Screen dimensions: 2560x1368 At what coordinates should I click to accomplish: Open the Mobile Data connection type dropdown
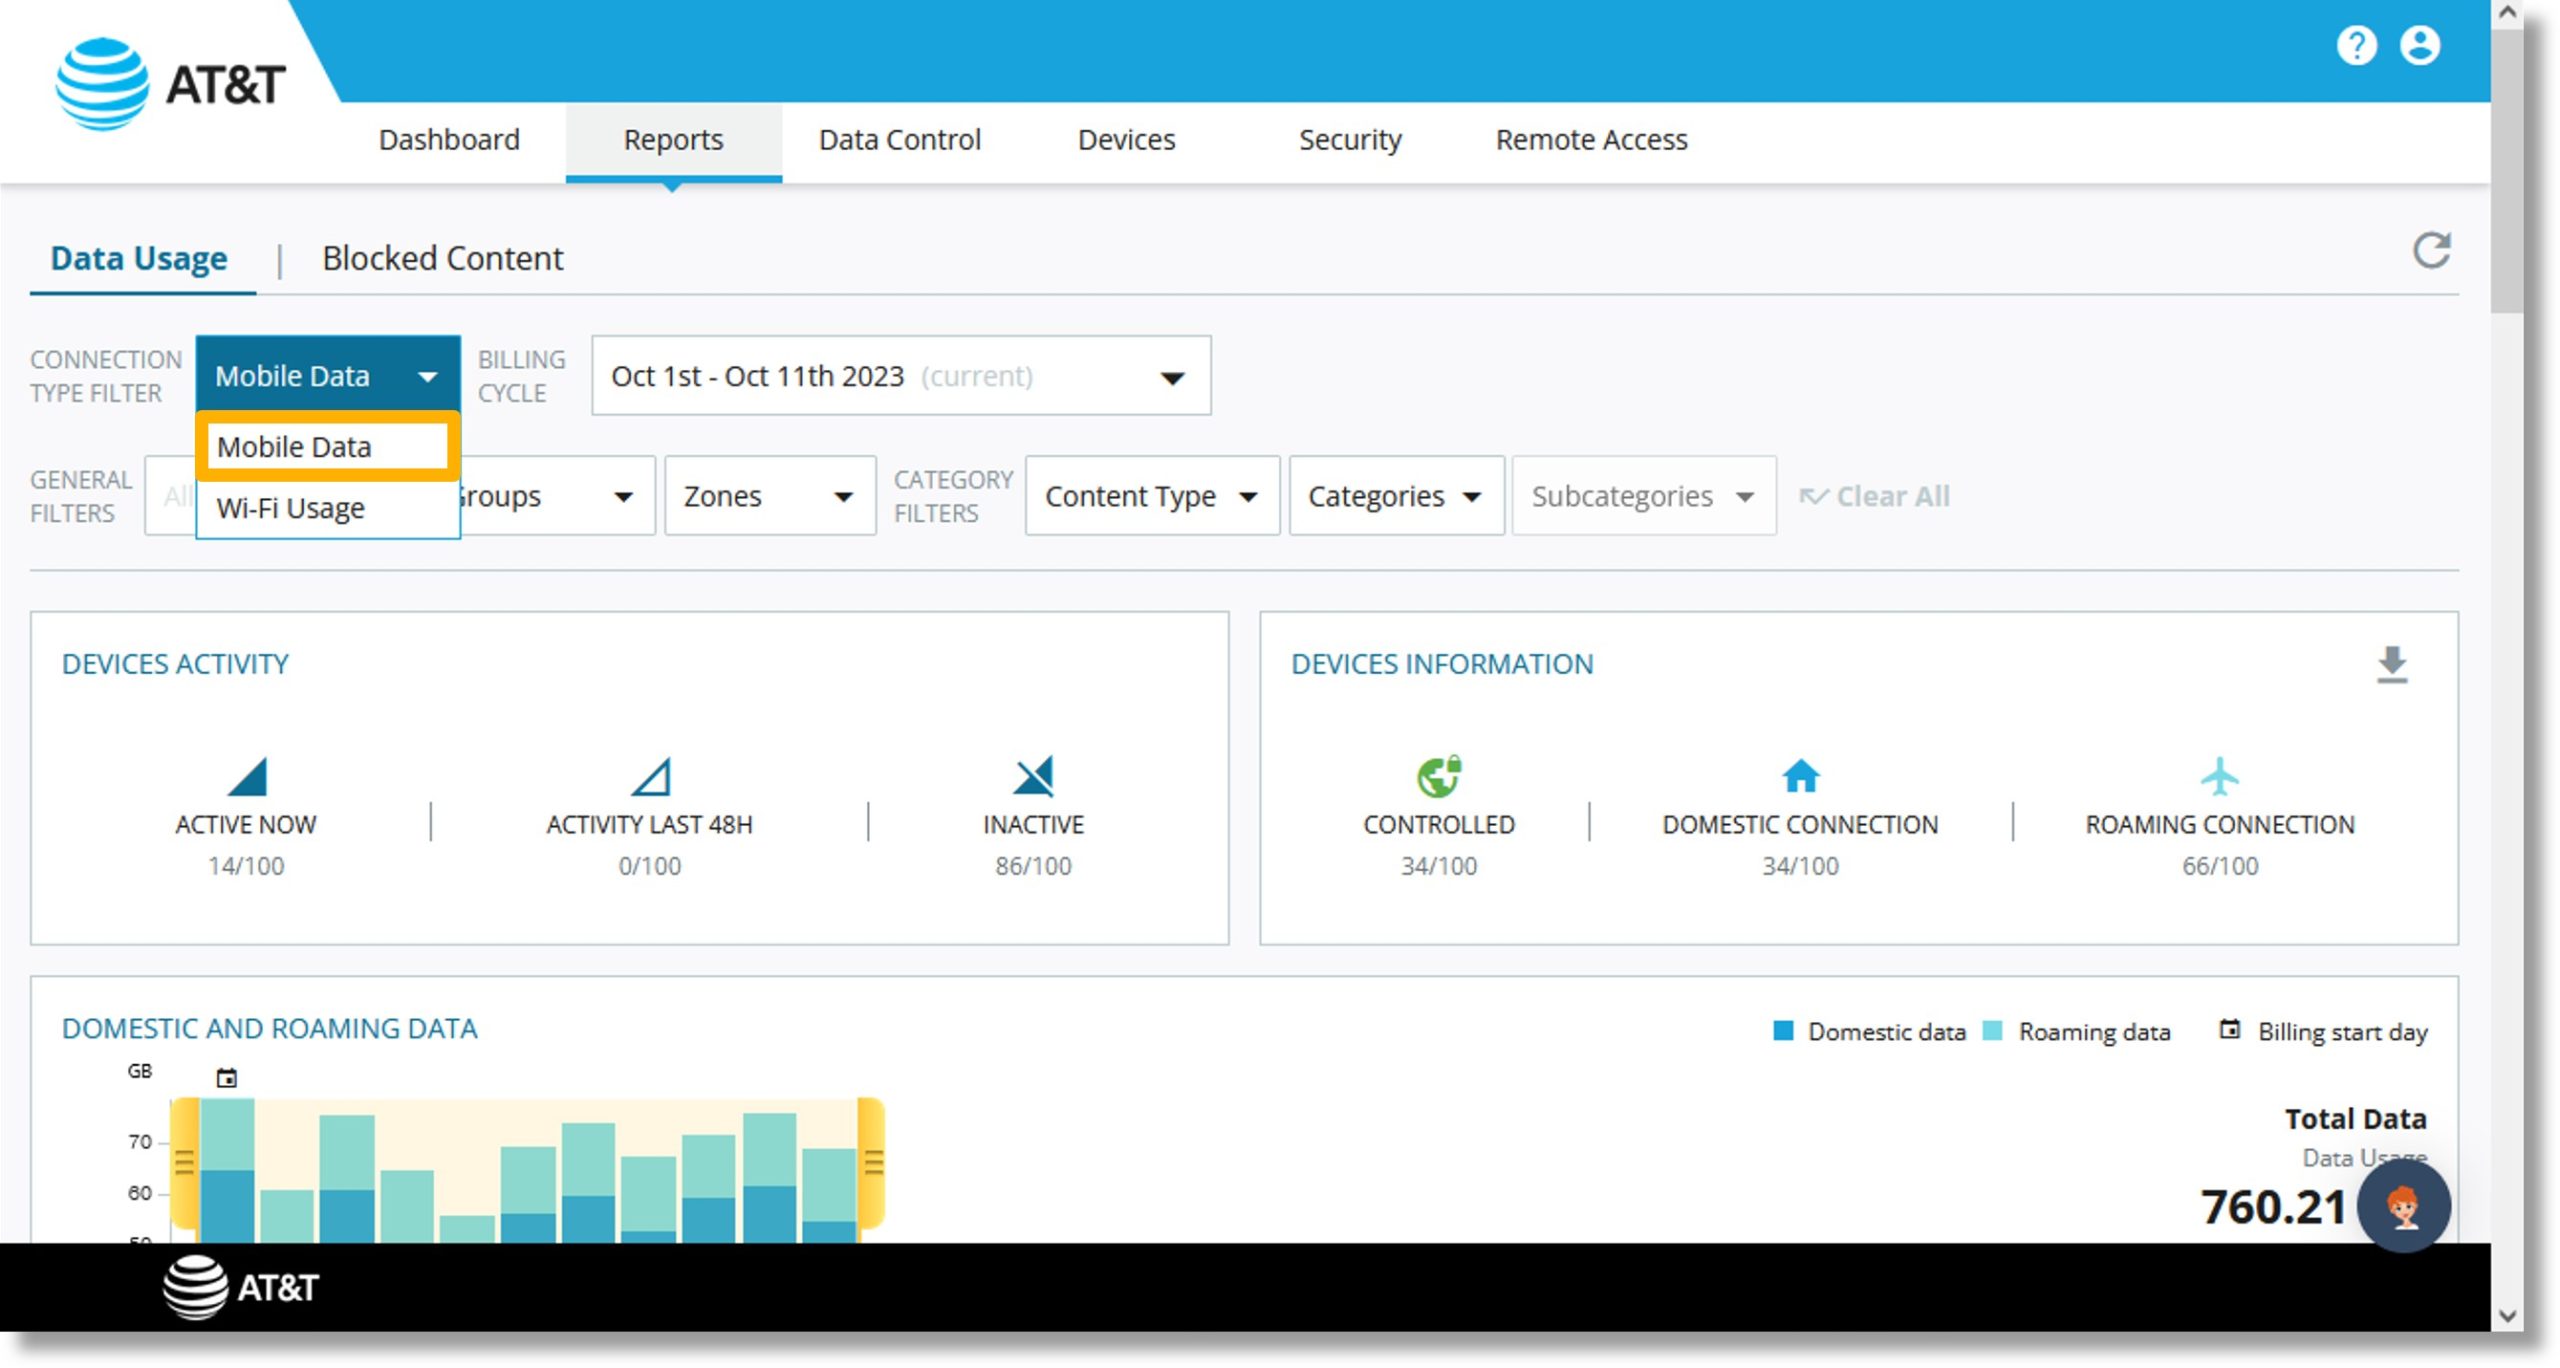coord(328,376)
